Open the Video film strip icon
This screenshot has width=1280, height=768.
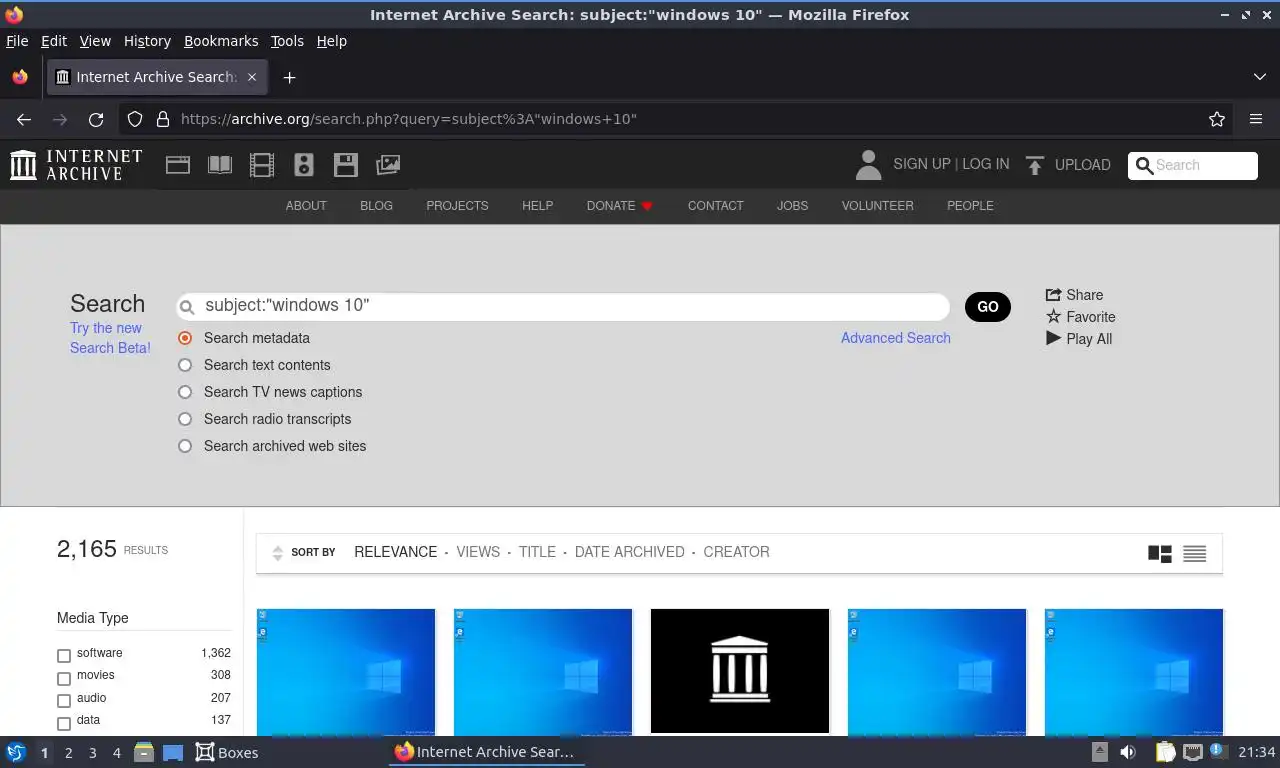(262, 165)
